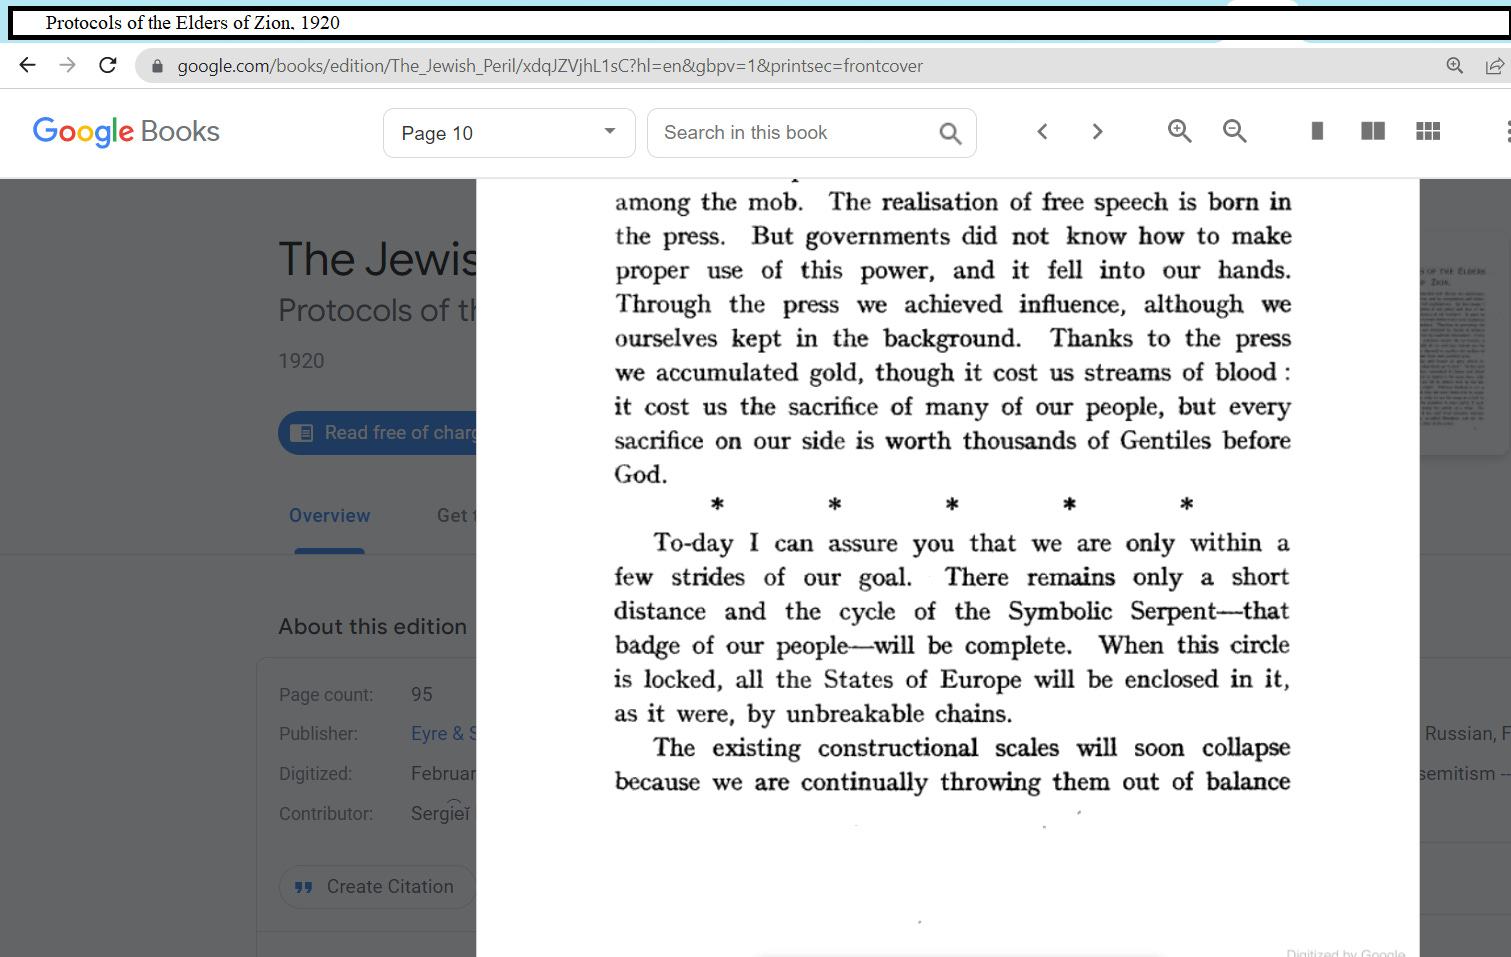Click the padlock site info icon

coord(157,66)
